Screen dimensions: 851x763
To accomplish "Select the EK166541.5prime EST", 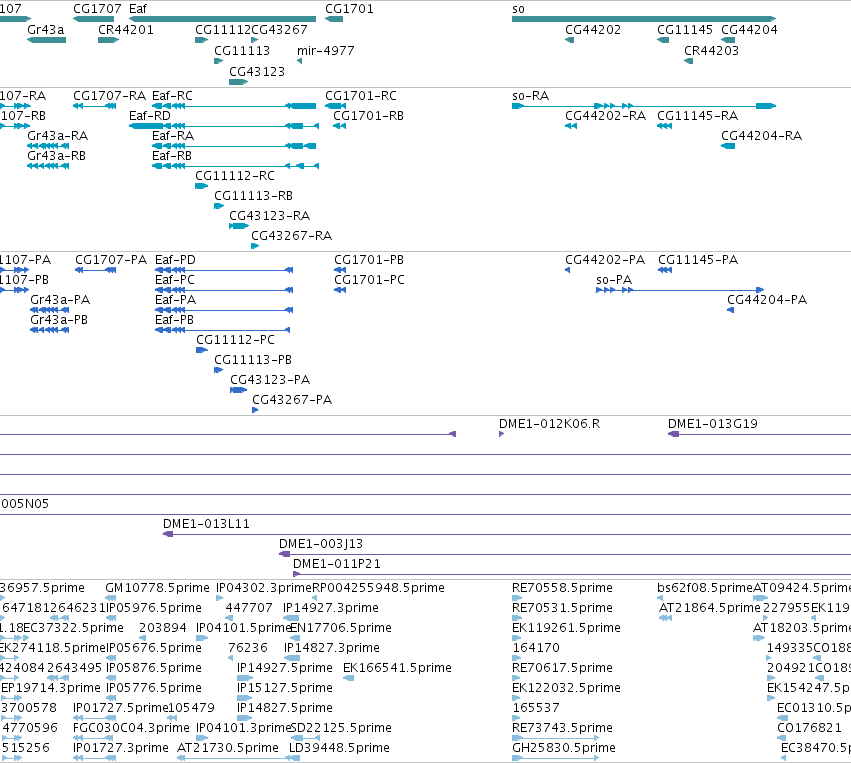I will 348,678.
